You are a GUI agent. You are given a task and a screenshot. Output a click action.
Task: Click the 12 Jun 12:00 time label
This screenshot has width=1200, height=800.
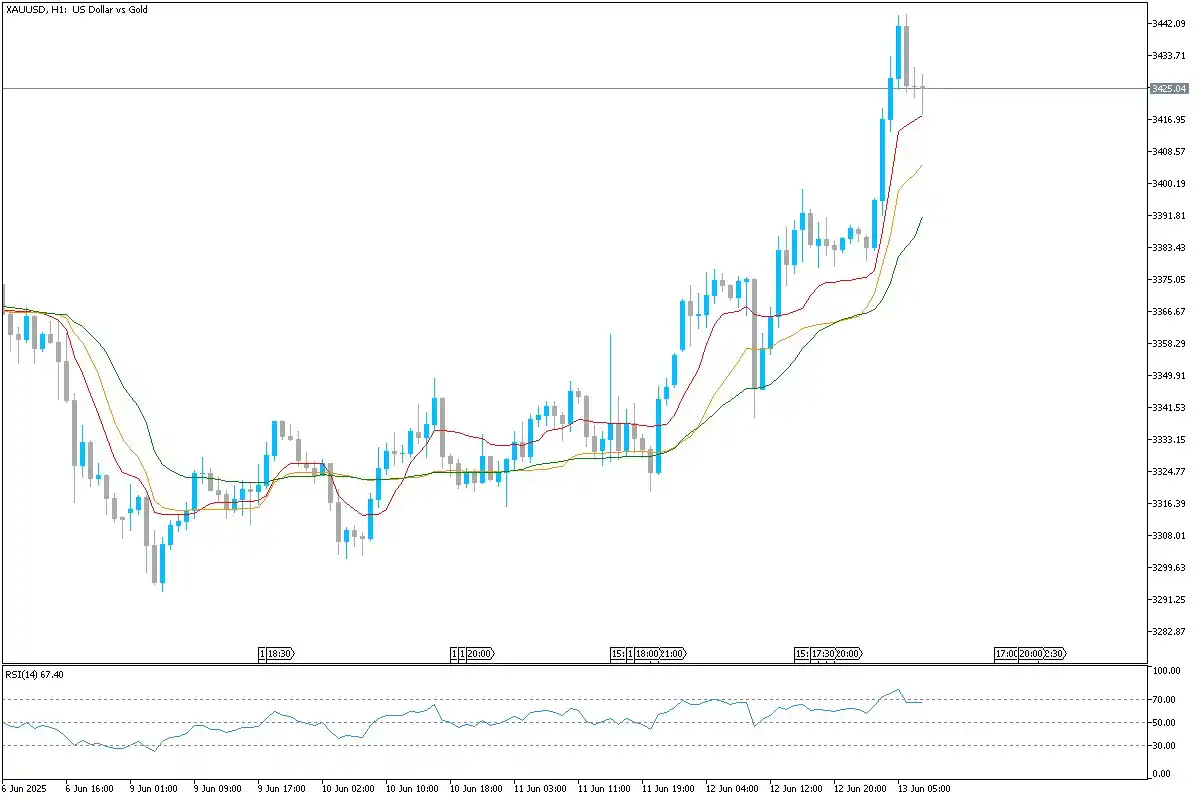point(796,788)
